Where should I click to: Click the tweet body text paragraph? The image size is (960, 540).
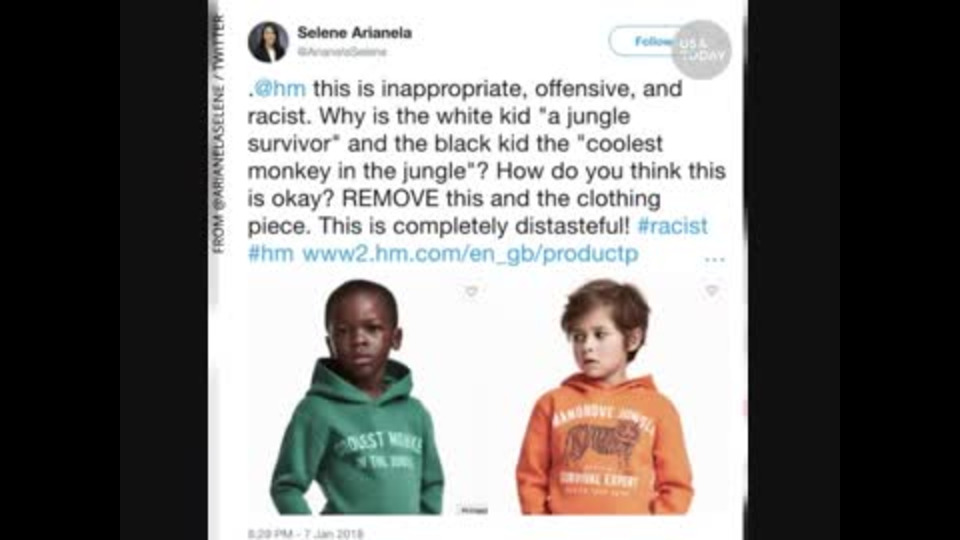pos(487,171)
